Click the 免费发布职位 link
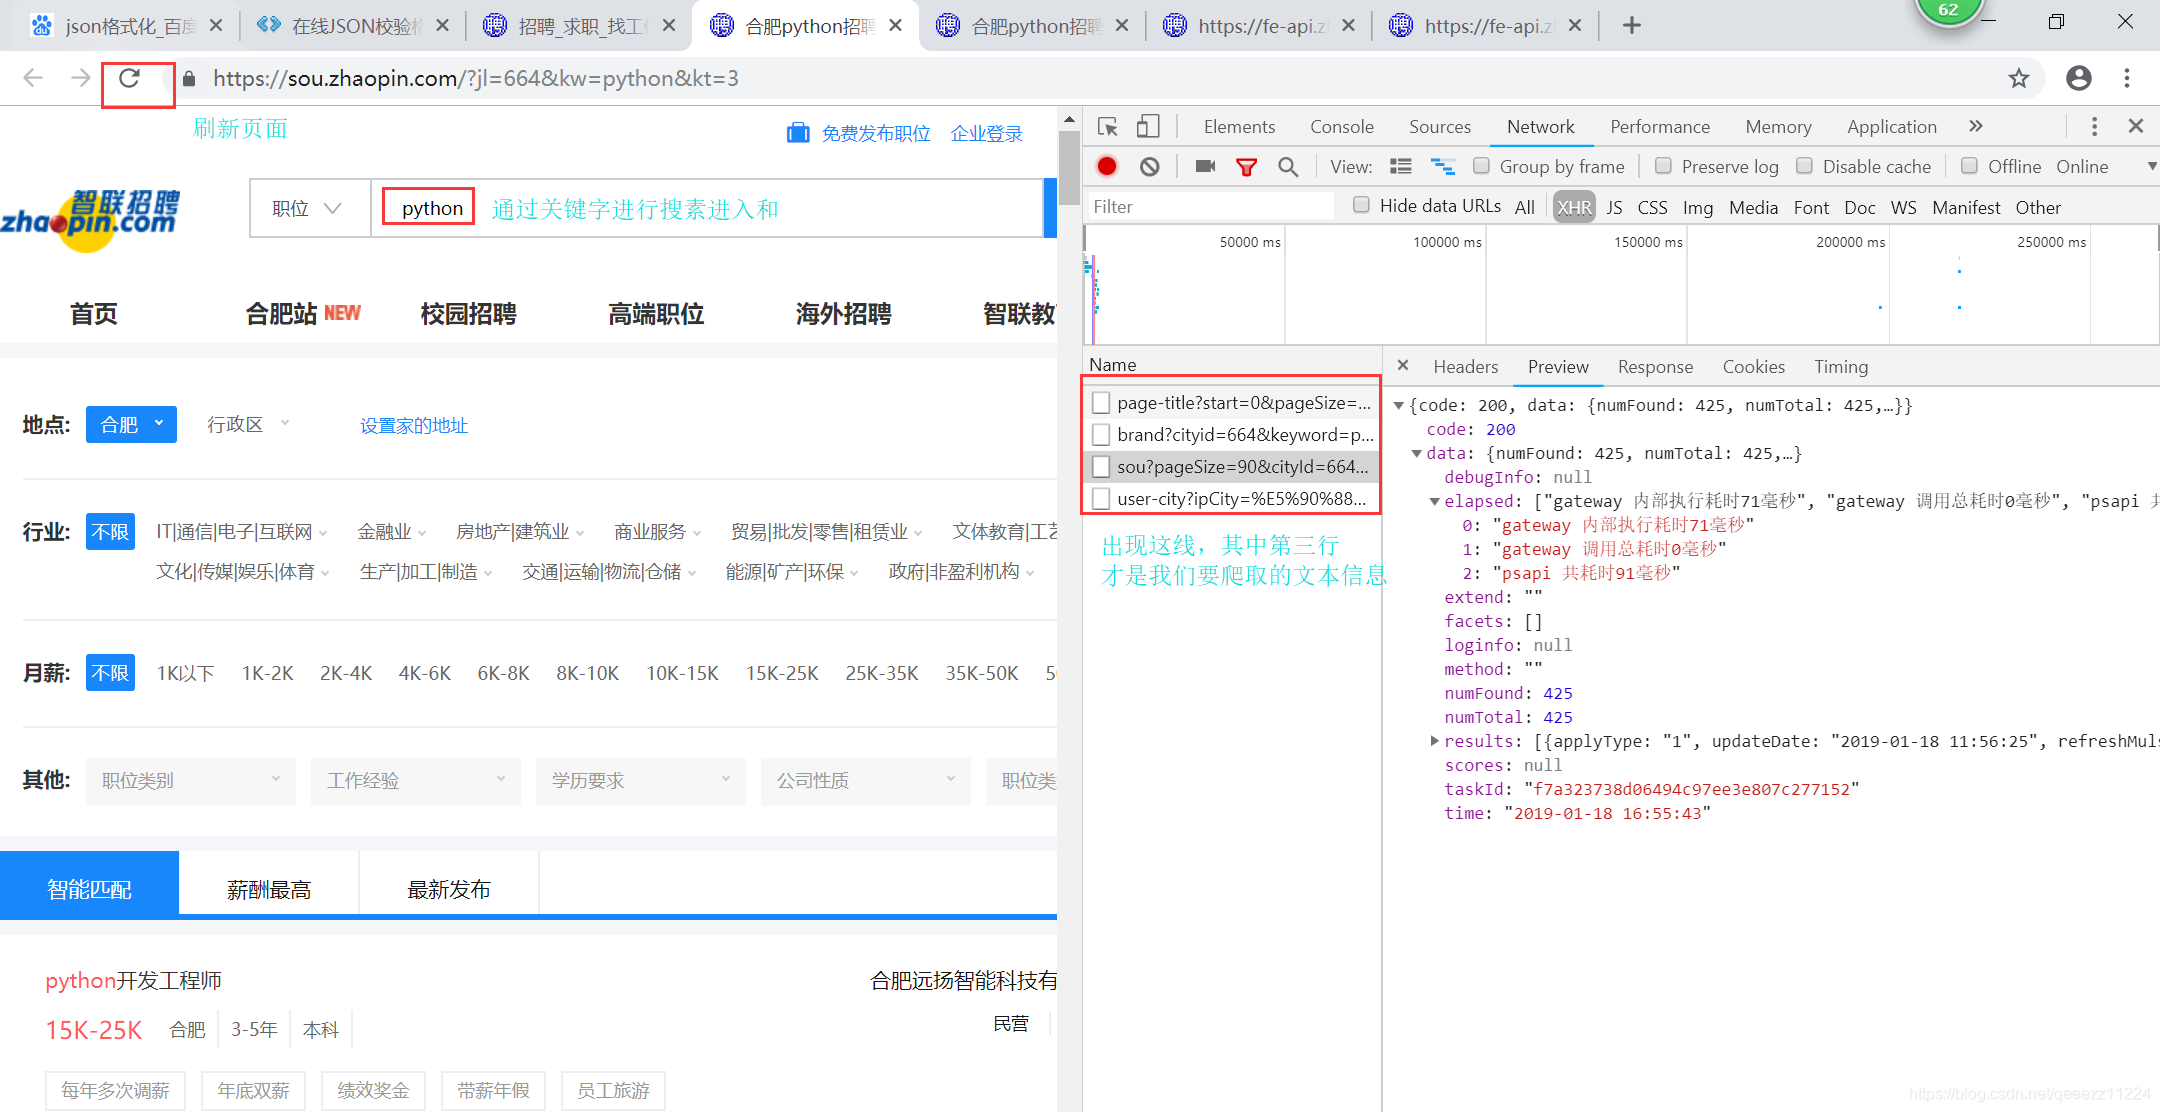This screenshot has width=2160, height=1112. tap(876, 133)
